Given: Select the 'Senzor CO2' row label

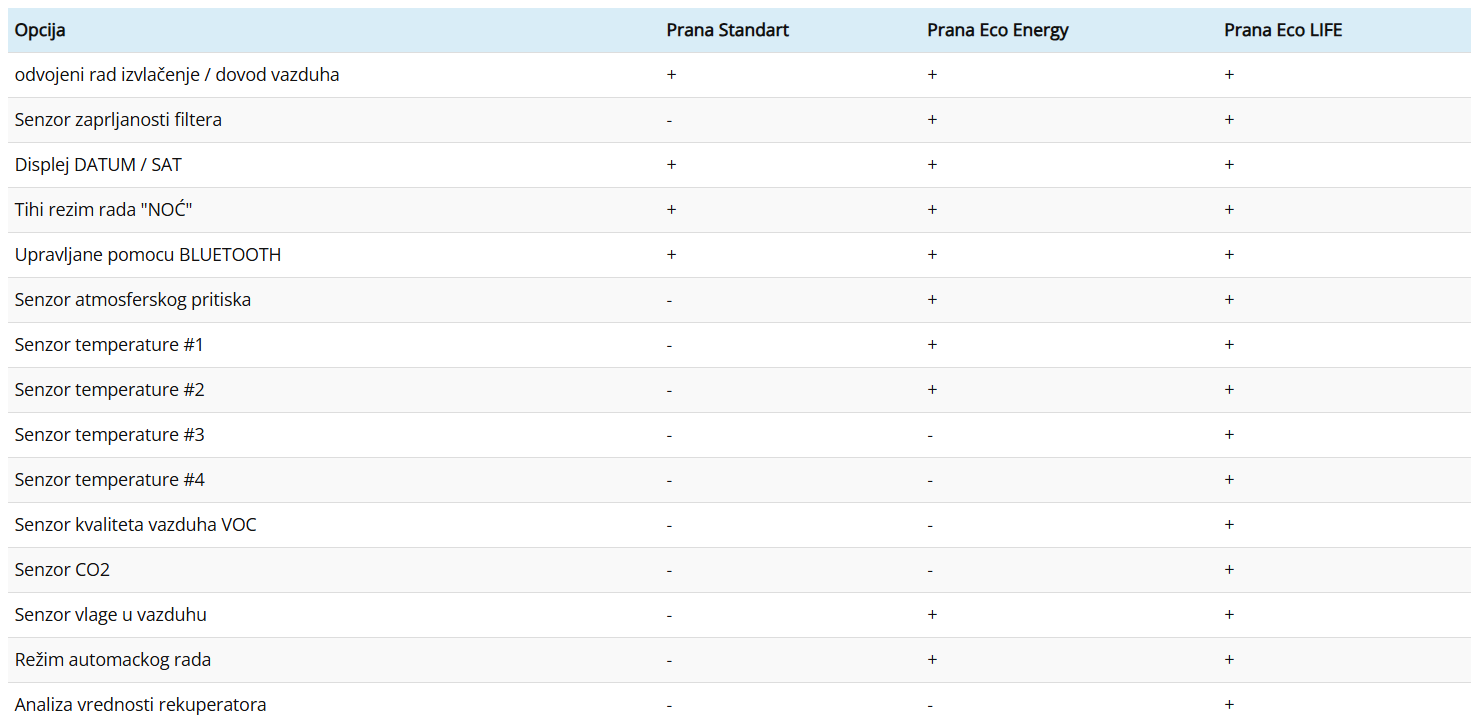Looking at the screenshot, I should [x=62, y=570].
